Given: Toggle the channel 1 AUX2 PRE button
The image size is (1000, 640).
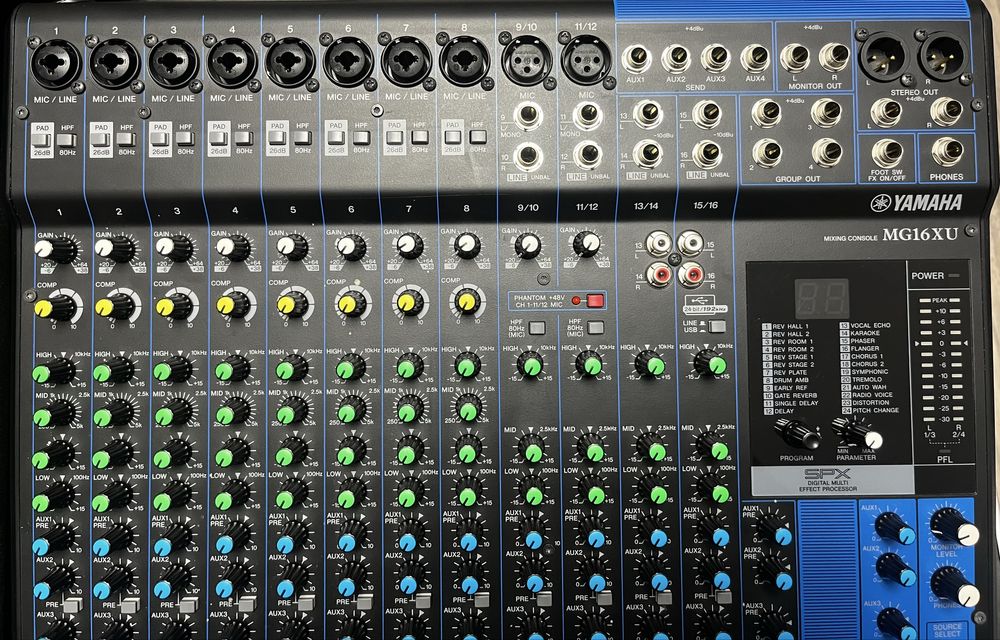Looking at the screenshot, I should pyautogui.click(x=71, y=605).
